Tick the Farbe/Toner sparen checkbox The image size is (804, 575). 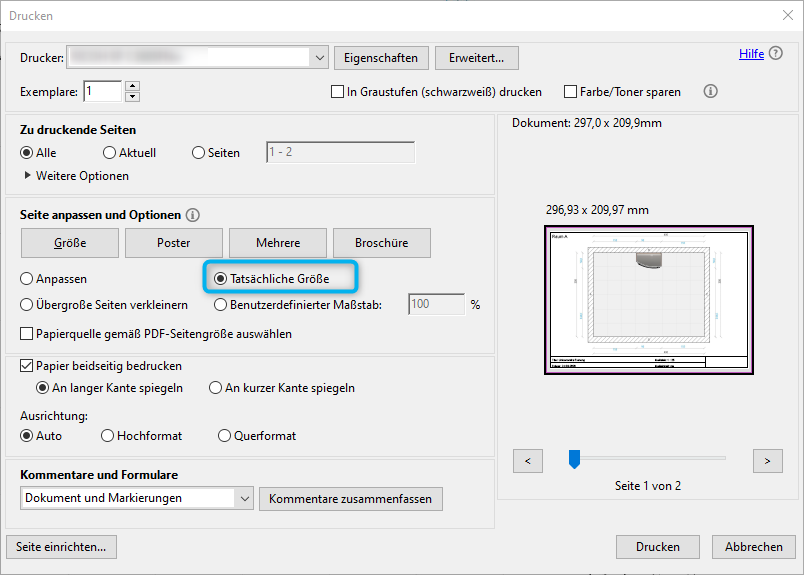[570, 92]
